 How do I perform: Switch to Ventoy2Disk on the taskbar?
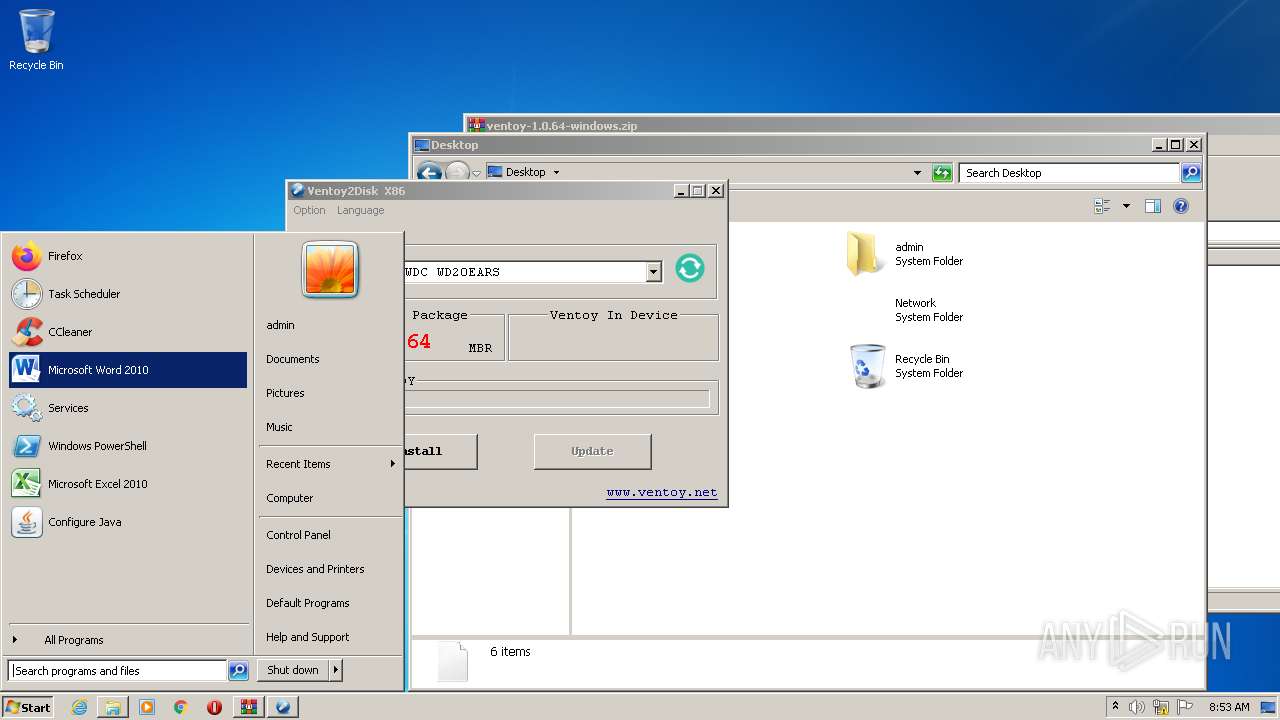point(282,707)
